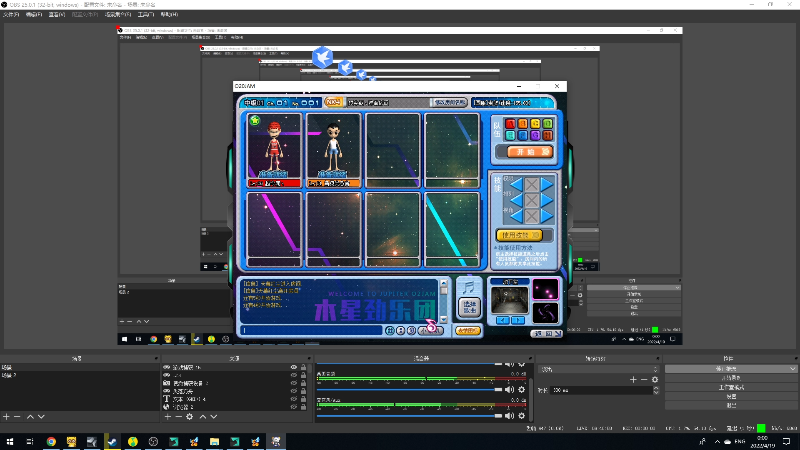This screenshot has width=800, height=450.
Task: Remove scene transition with minus icon
Action: click(644, 380)
